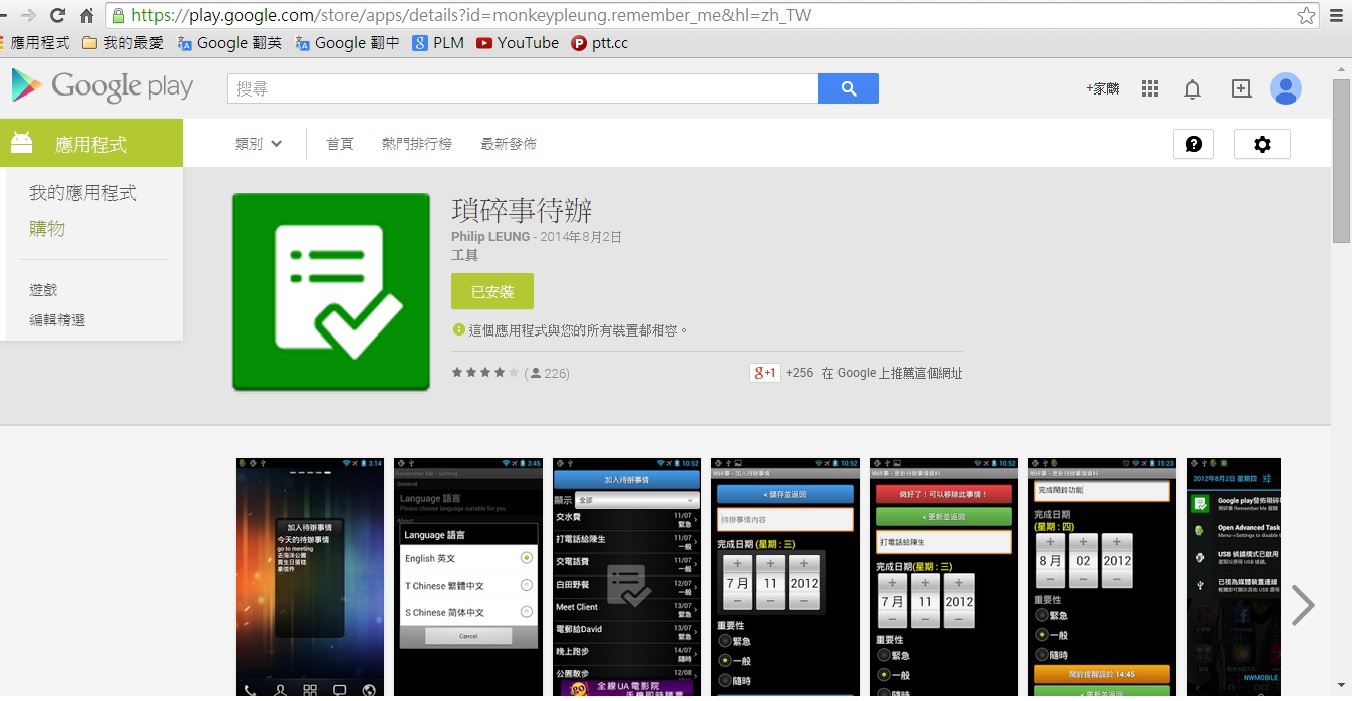Click in the 搜尋 search field

[522, 89]
